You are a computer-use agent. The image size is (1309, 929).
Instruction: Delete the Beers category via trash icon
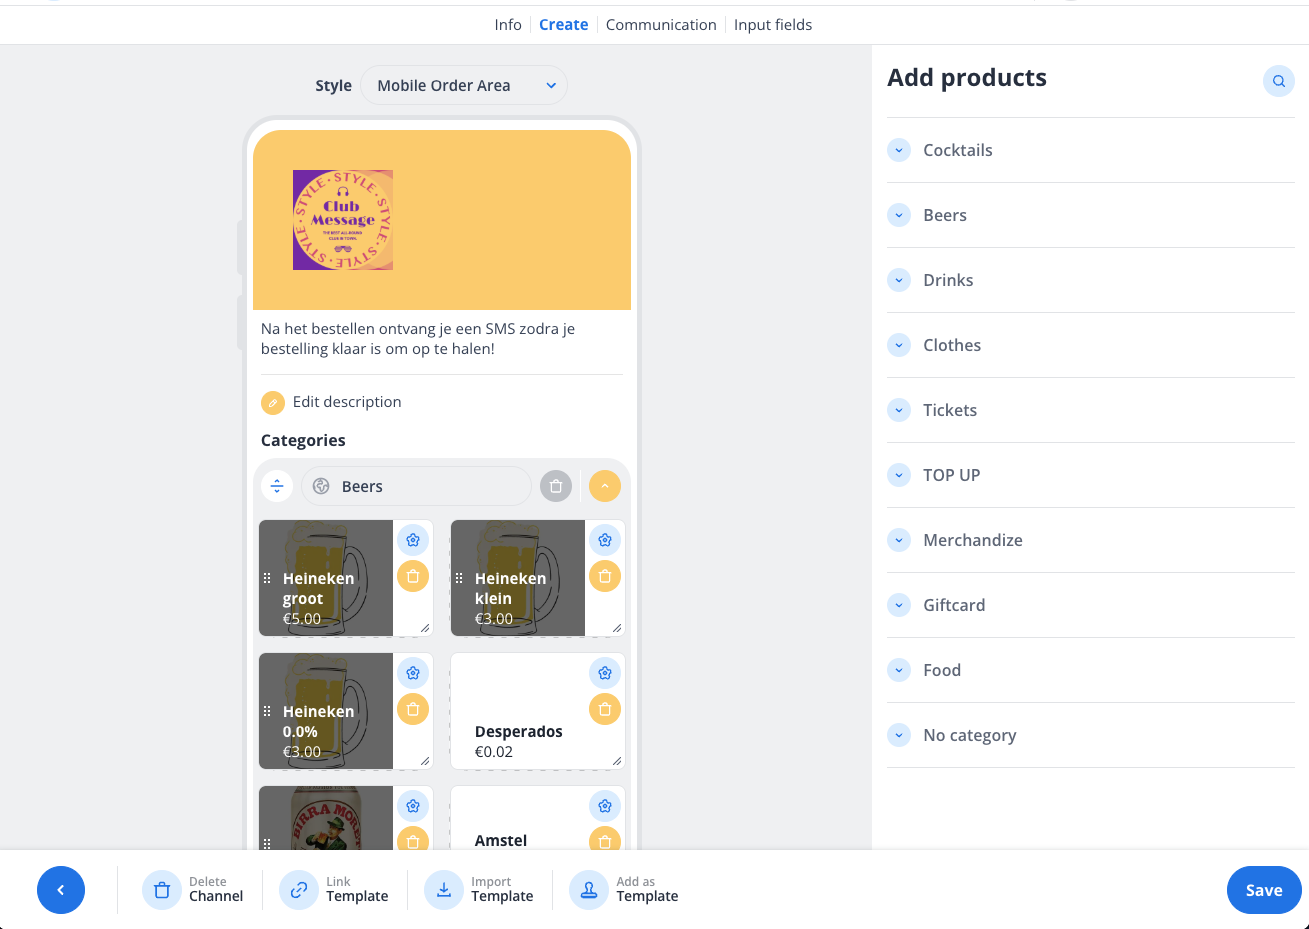pyautogui.click(x=556, y=486)
